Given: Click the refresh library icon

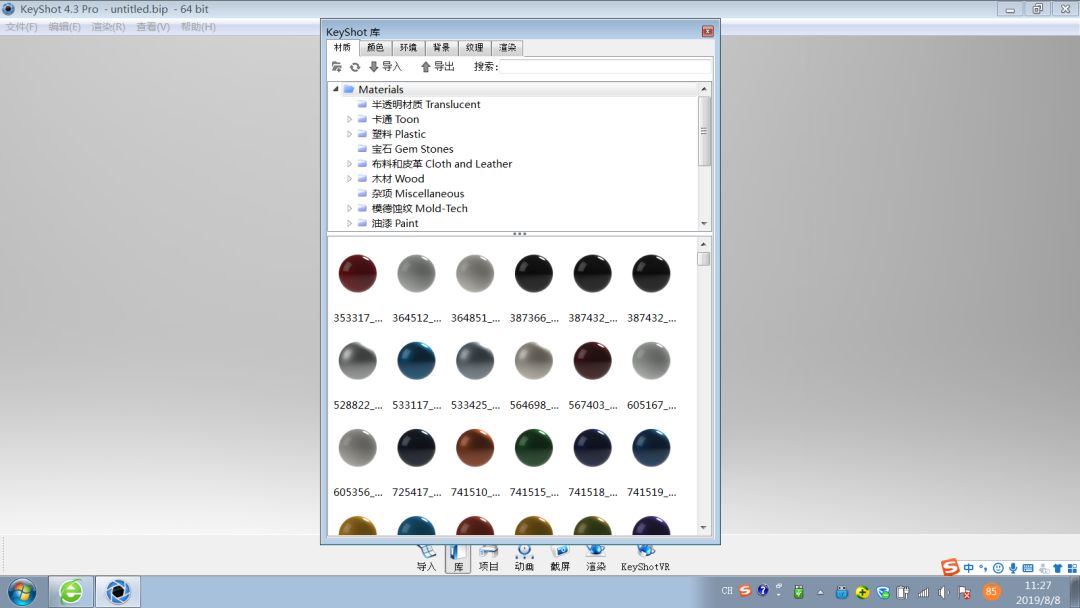Looking at the screenshot, I should pyautogui.click(x=355, y=67).
